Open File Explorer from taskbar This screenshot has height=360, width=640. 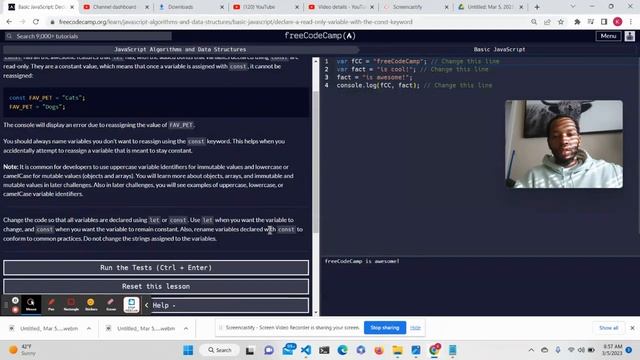click(x=398, y=350)
